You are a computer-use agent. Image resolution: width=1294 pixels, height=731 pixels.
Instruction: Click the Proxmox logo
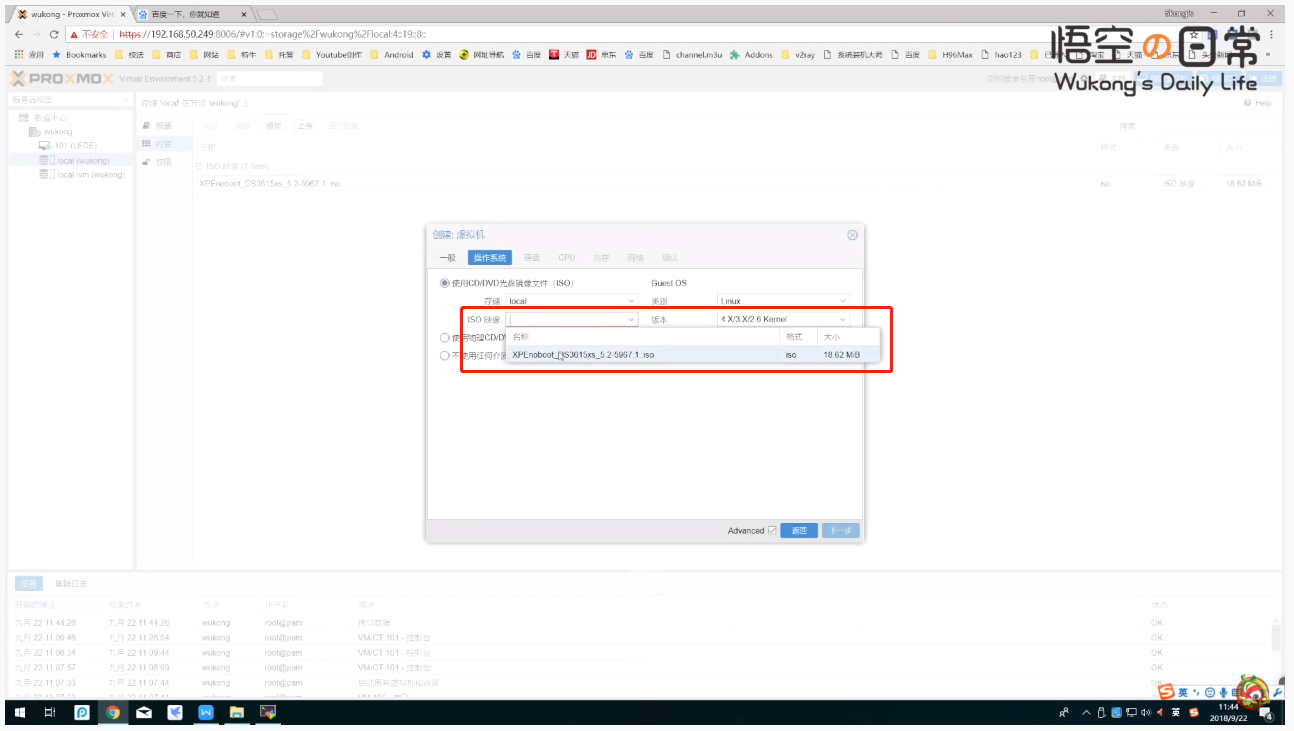[62, 79]
